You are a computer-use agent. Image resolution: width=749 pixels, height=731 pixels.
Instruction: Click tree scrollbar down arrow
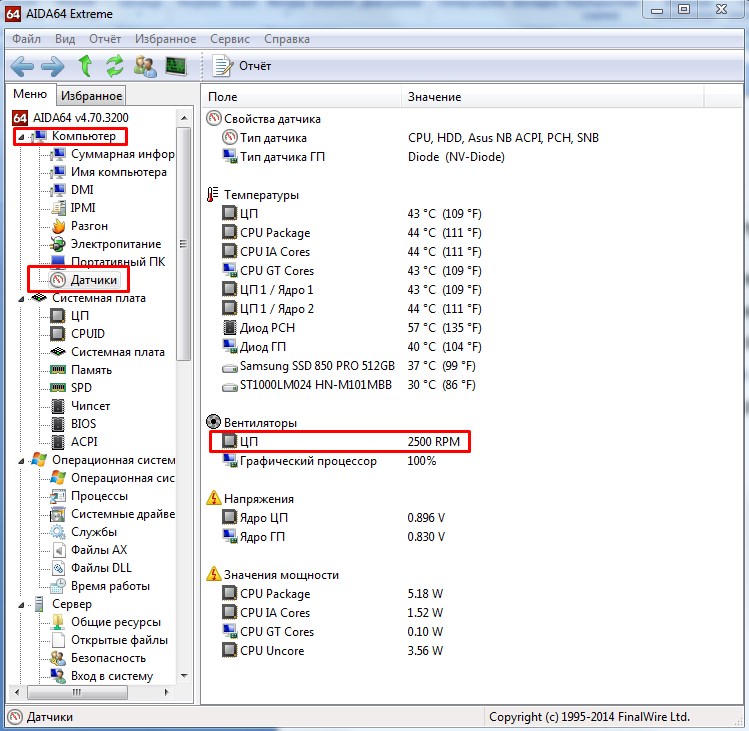[184, 676]
